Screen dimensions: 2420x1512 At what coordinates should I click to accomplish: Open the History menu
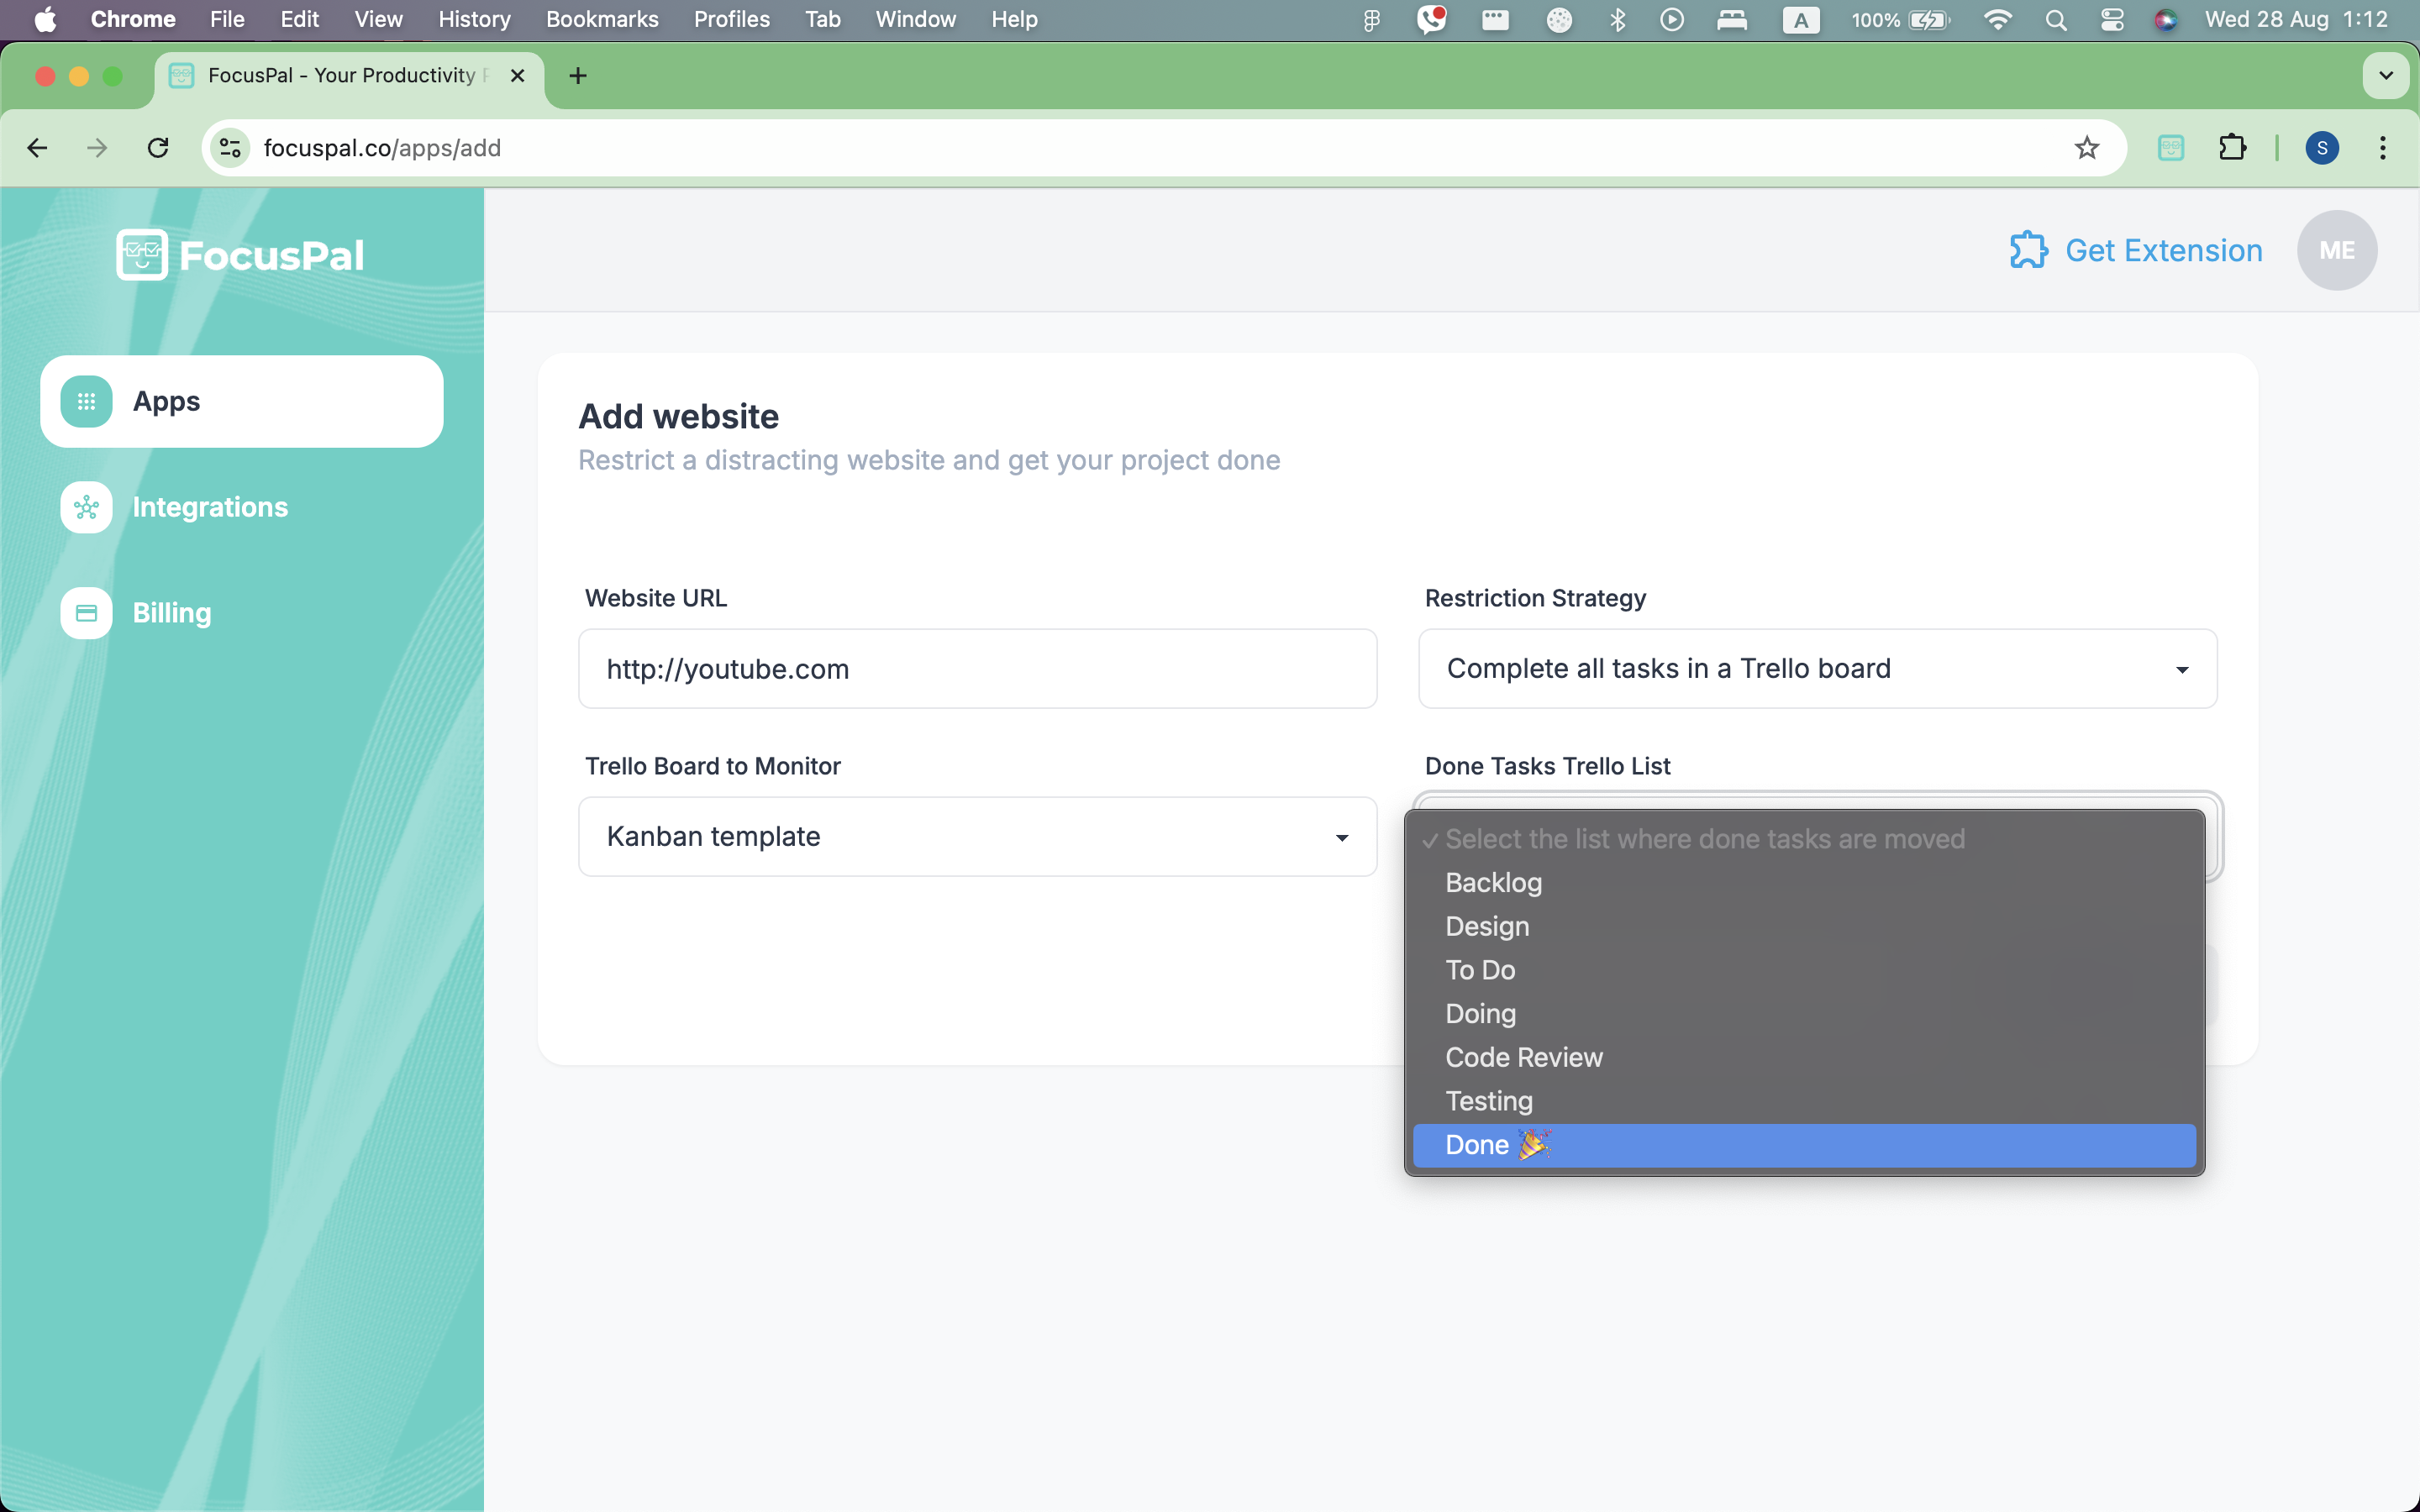[x=474, y=19]
